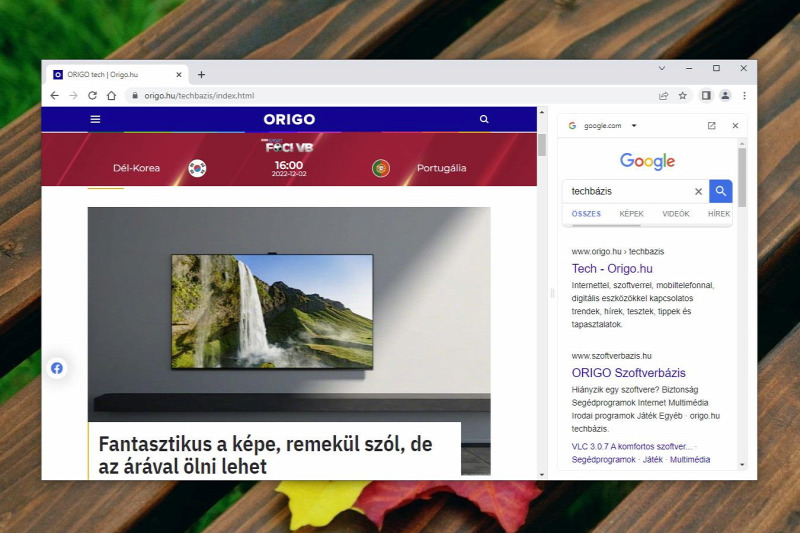Click the side panel scroll down arrow
This screenshot has height=533, width=800.
click(742, 465)
